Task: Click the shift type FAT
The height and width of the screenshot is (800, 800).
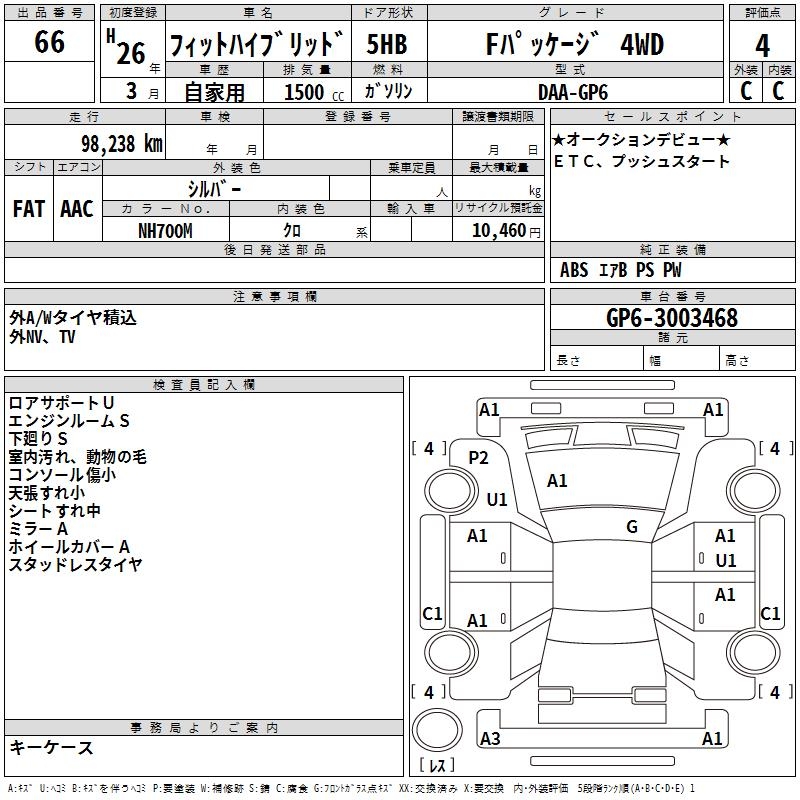Action: (29, 209)
